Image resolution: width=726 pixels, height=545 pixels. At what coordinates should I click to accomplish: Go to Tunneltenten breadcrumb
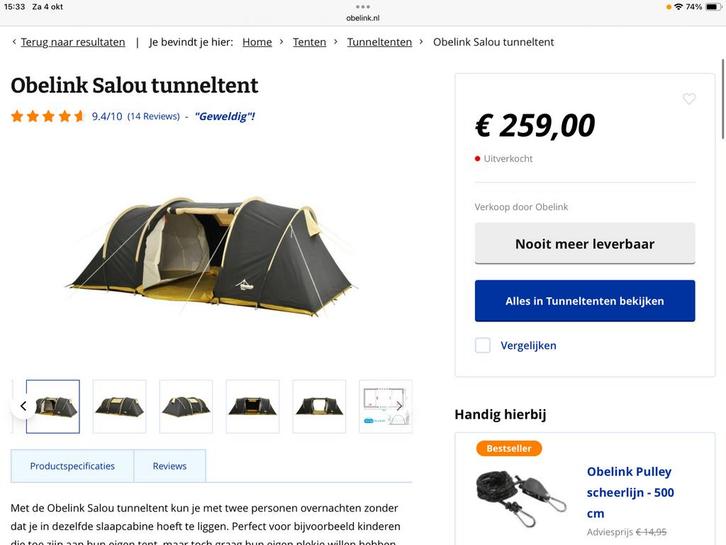point(379,42)
